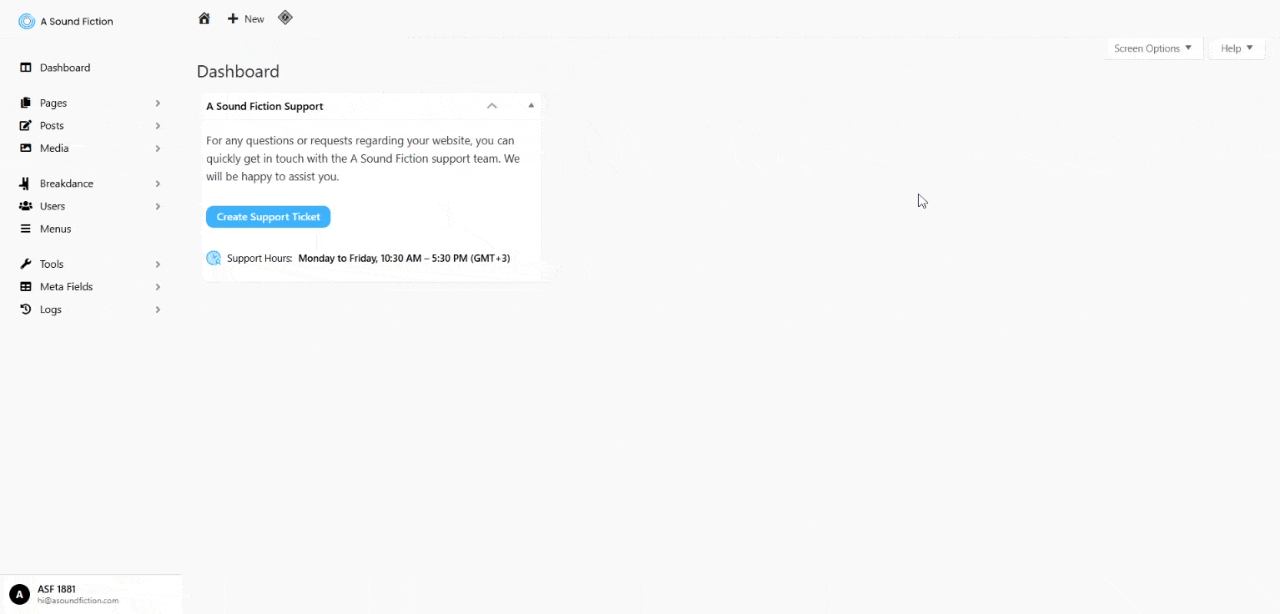Click the Pages icon in sidebar
Screen dimensions: 1280x614
click(x=26, y=103)
